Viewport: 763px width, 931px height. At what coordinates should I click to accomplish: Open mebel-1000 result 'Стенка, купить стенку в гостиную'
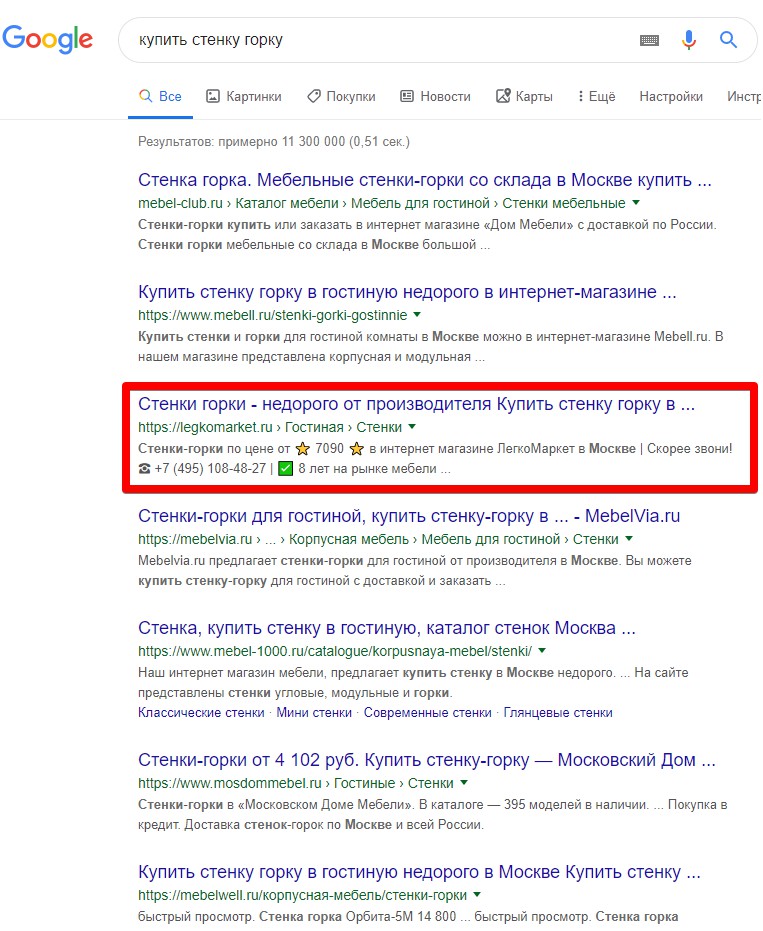[387, 628]
